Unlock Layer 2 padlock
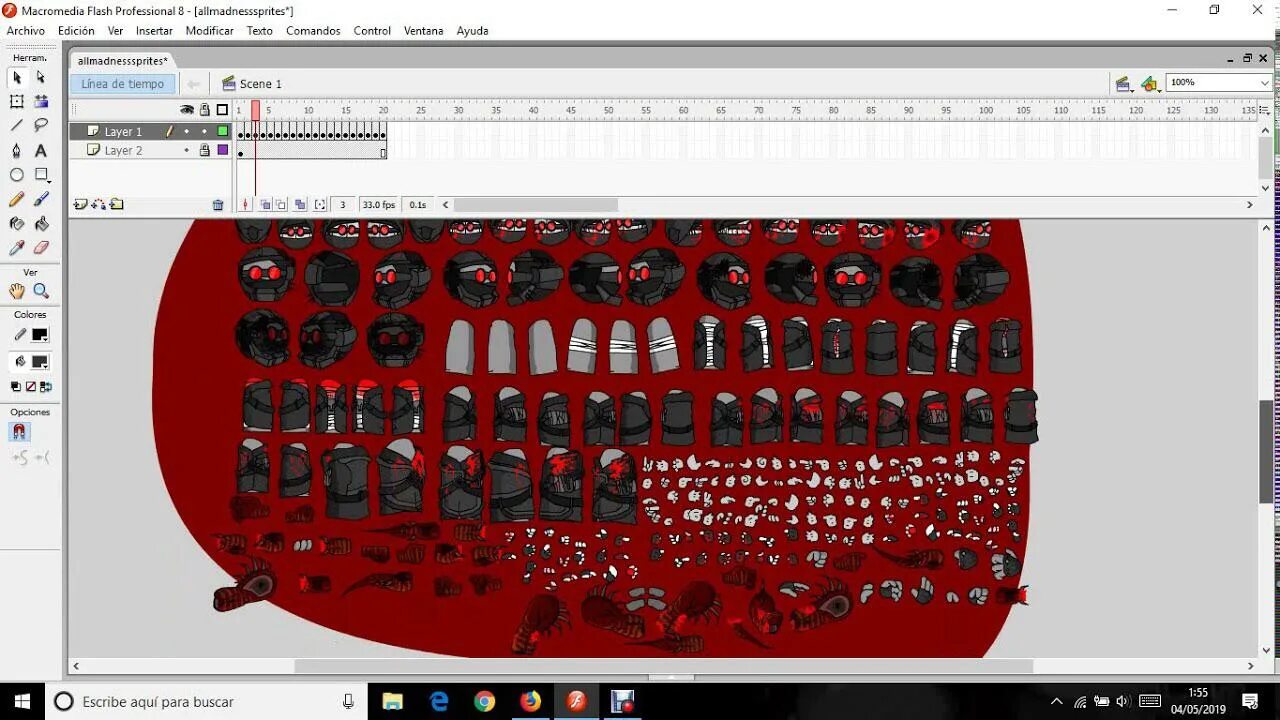The width and height of the screenshot is (1280, 720). (204, 150)
